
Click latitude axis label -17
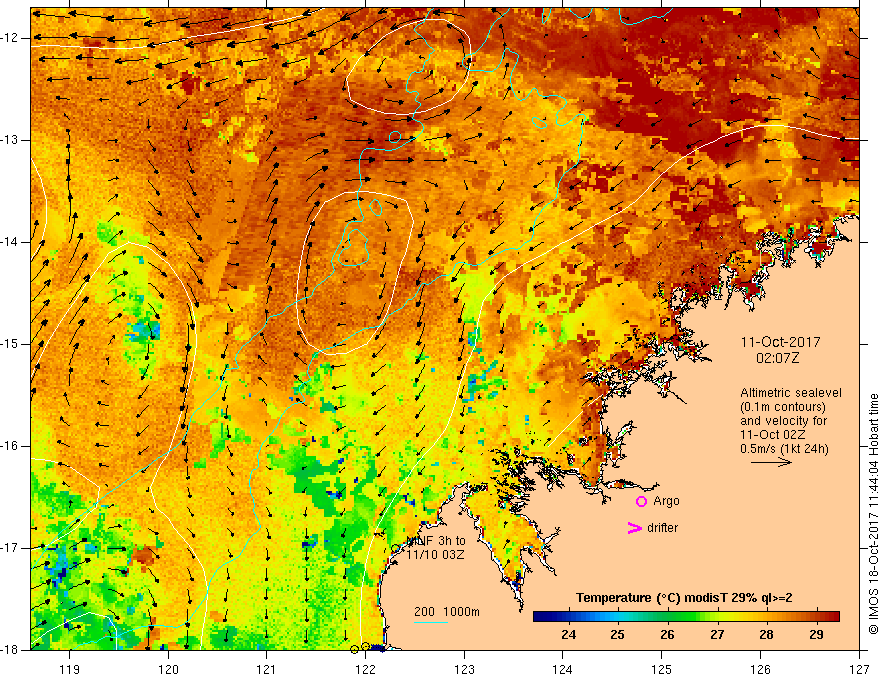click(11, 548)
